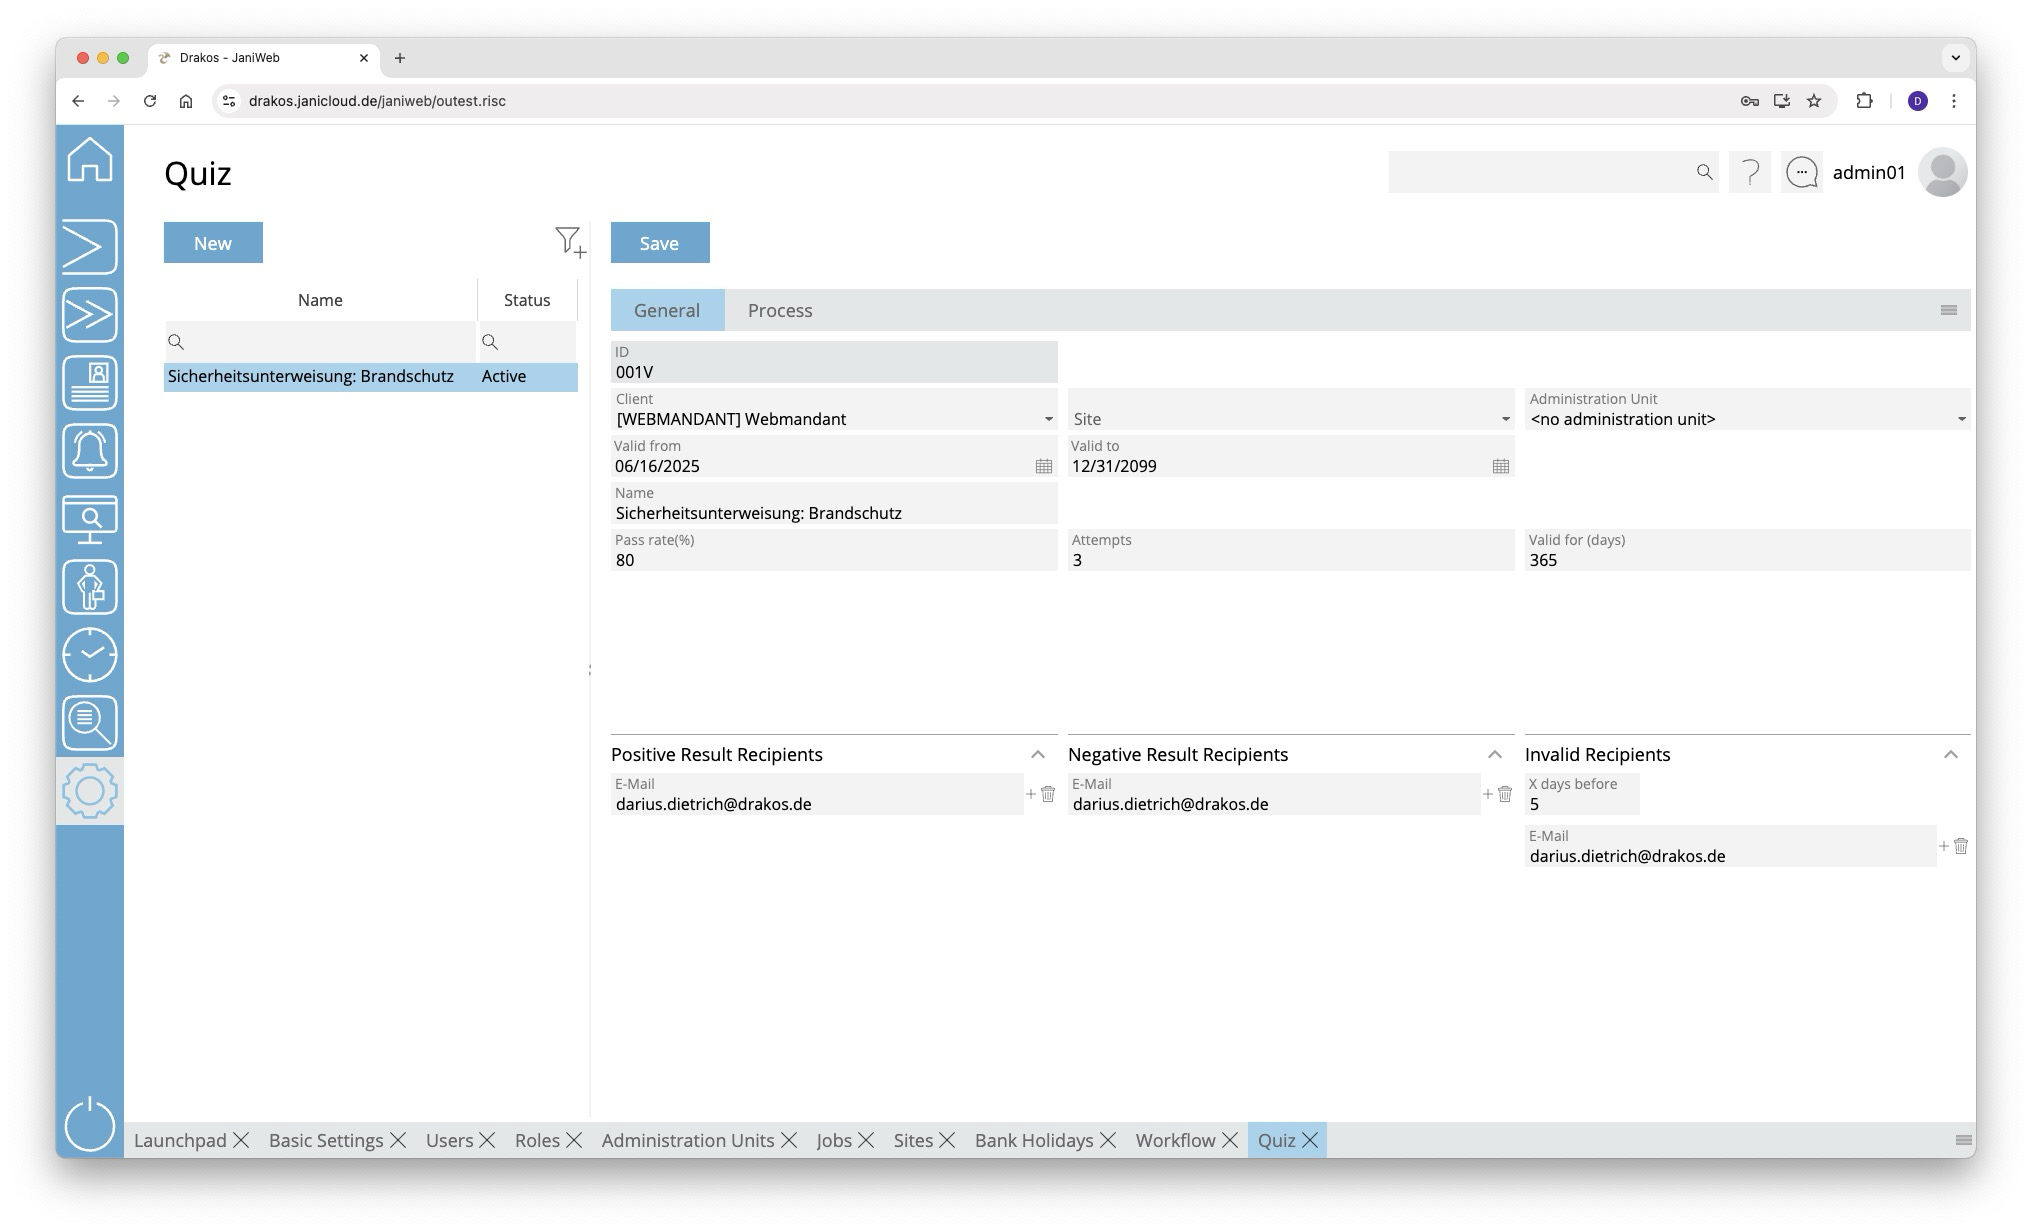
Task: Open the add filter funnel icon
Action: pos(569,241)
